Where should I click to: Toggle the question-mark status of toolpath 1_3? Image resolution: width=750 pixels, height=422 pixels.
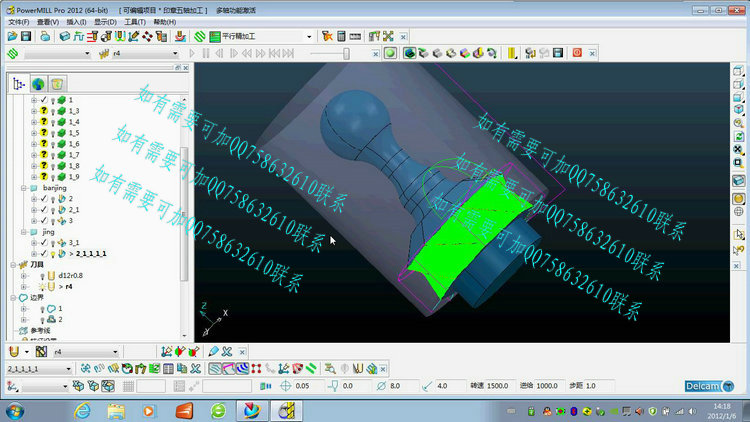point(44,111)
